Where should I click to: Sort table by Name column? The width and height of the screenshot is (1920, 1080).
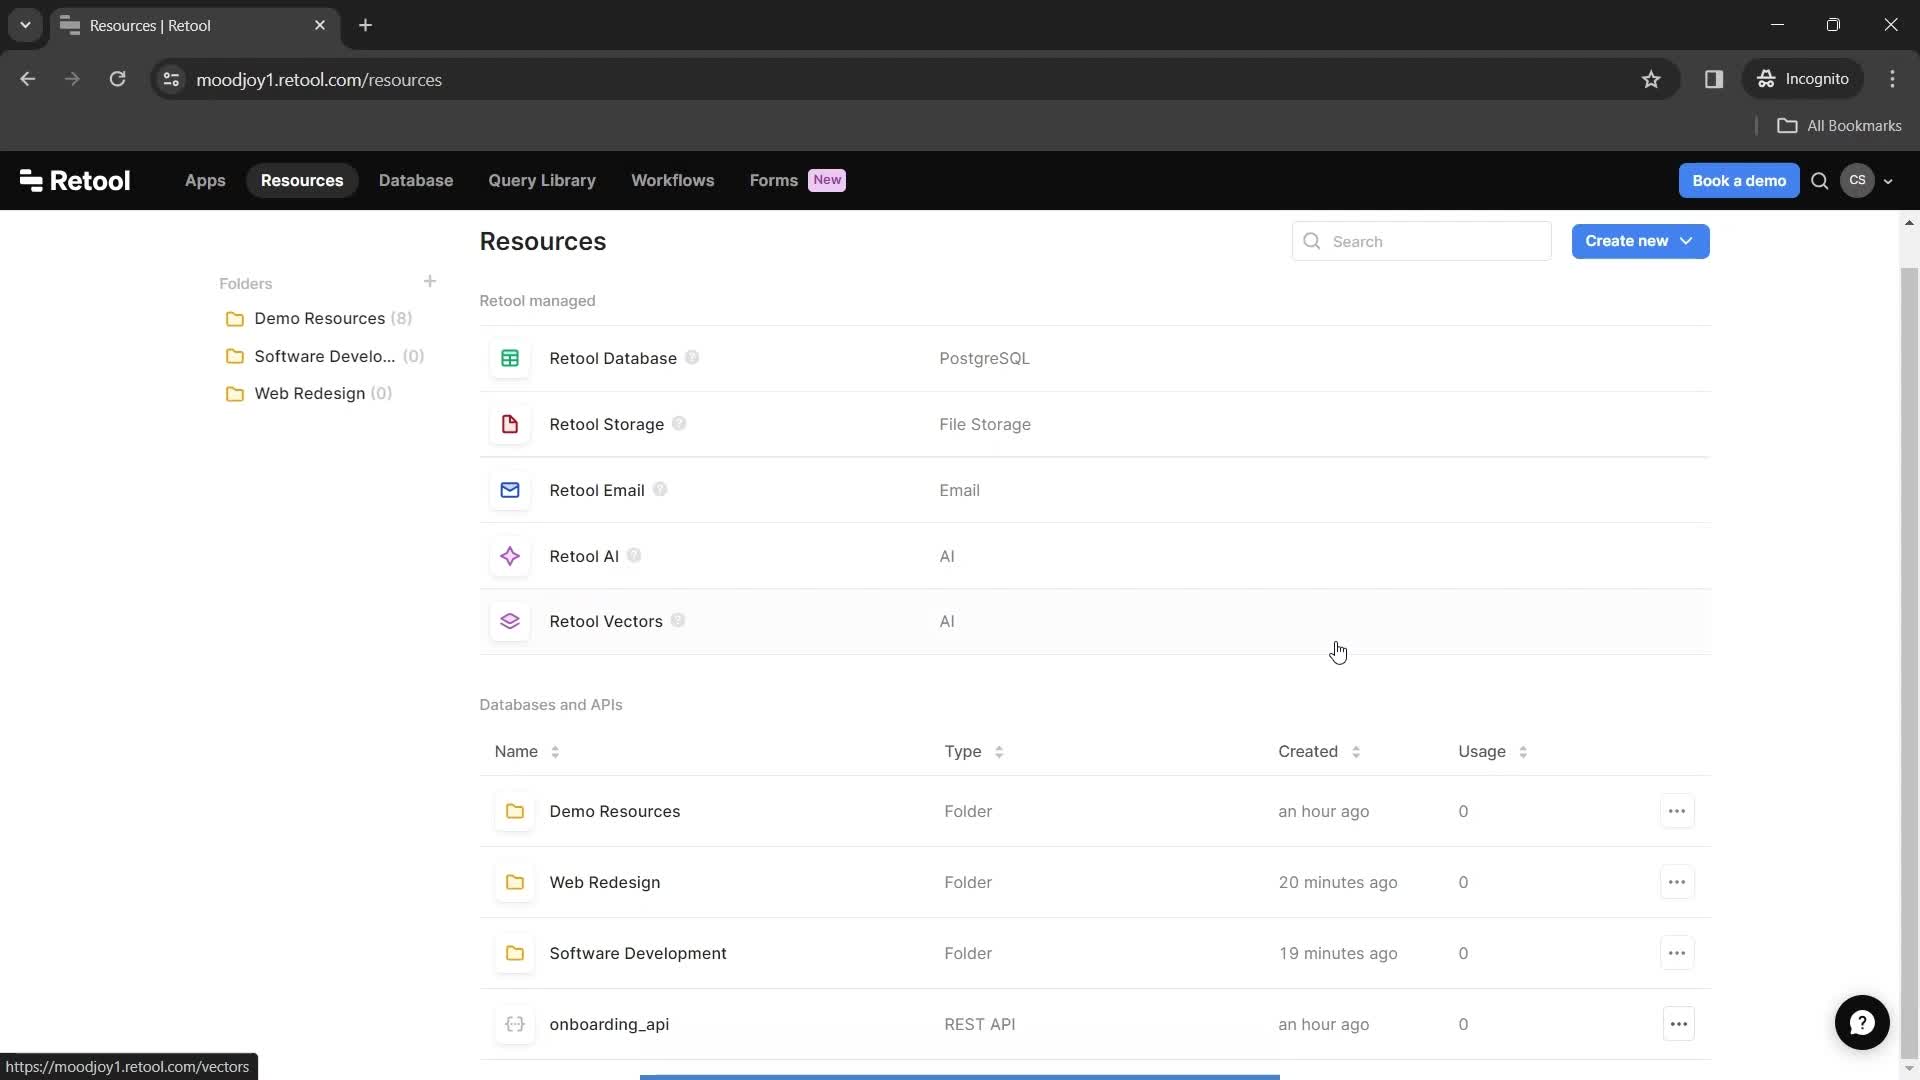point(527,752)
